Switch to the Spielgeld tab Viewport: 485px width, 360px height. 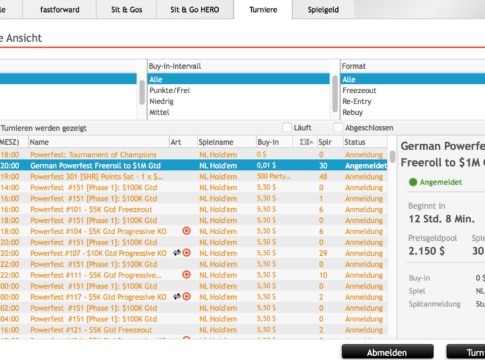(323, 9)
